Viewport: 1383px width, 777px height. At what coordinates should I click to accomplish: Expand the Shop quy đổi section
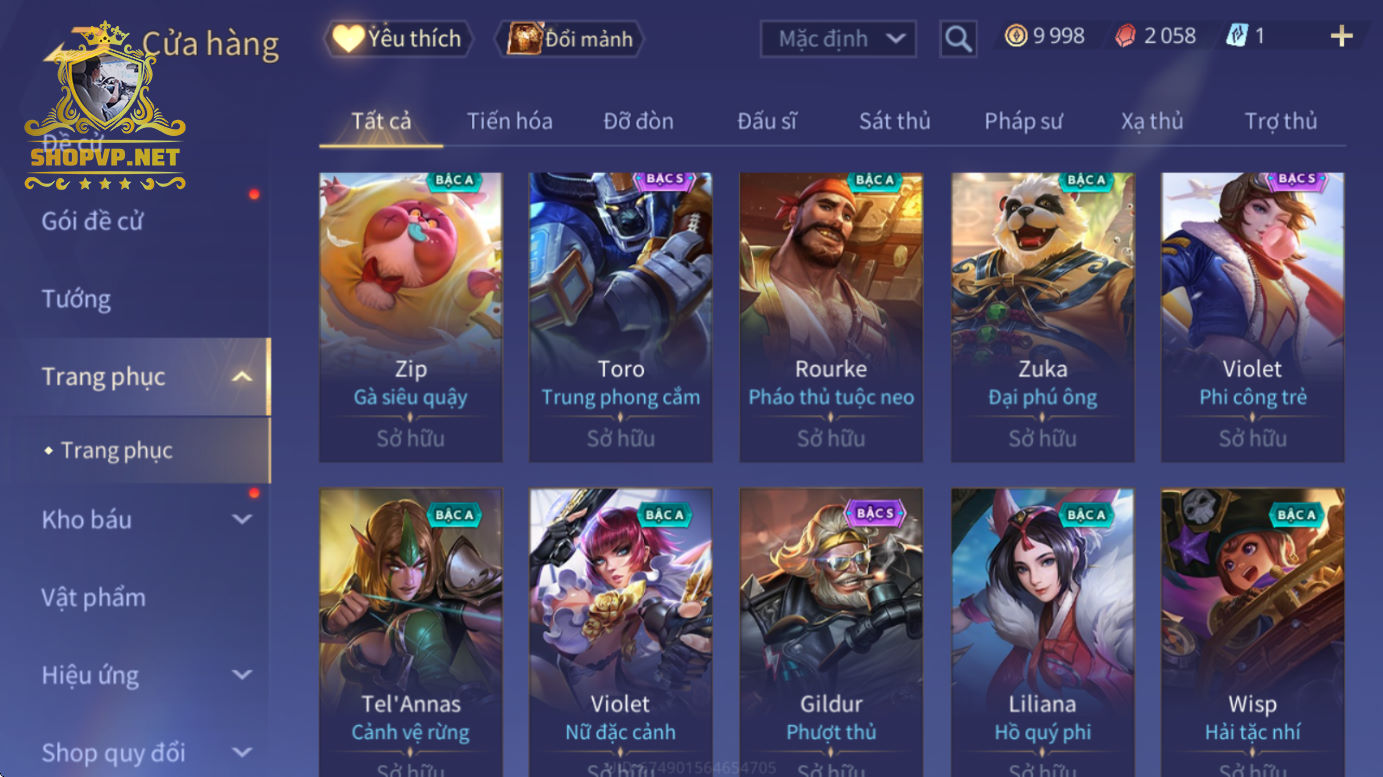click(242, 752)
